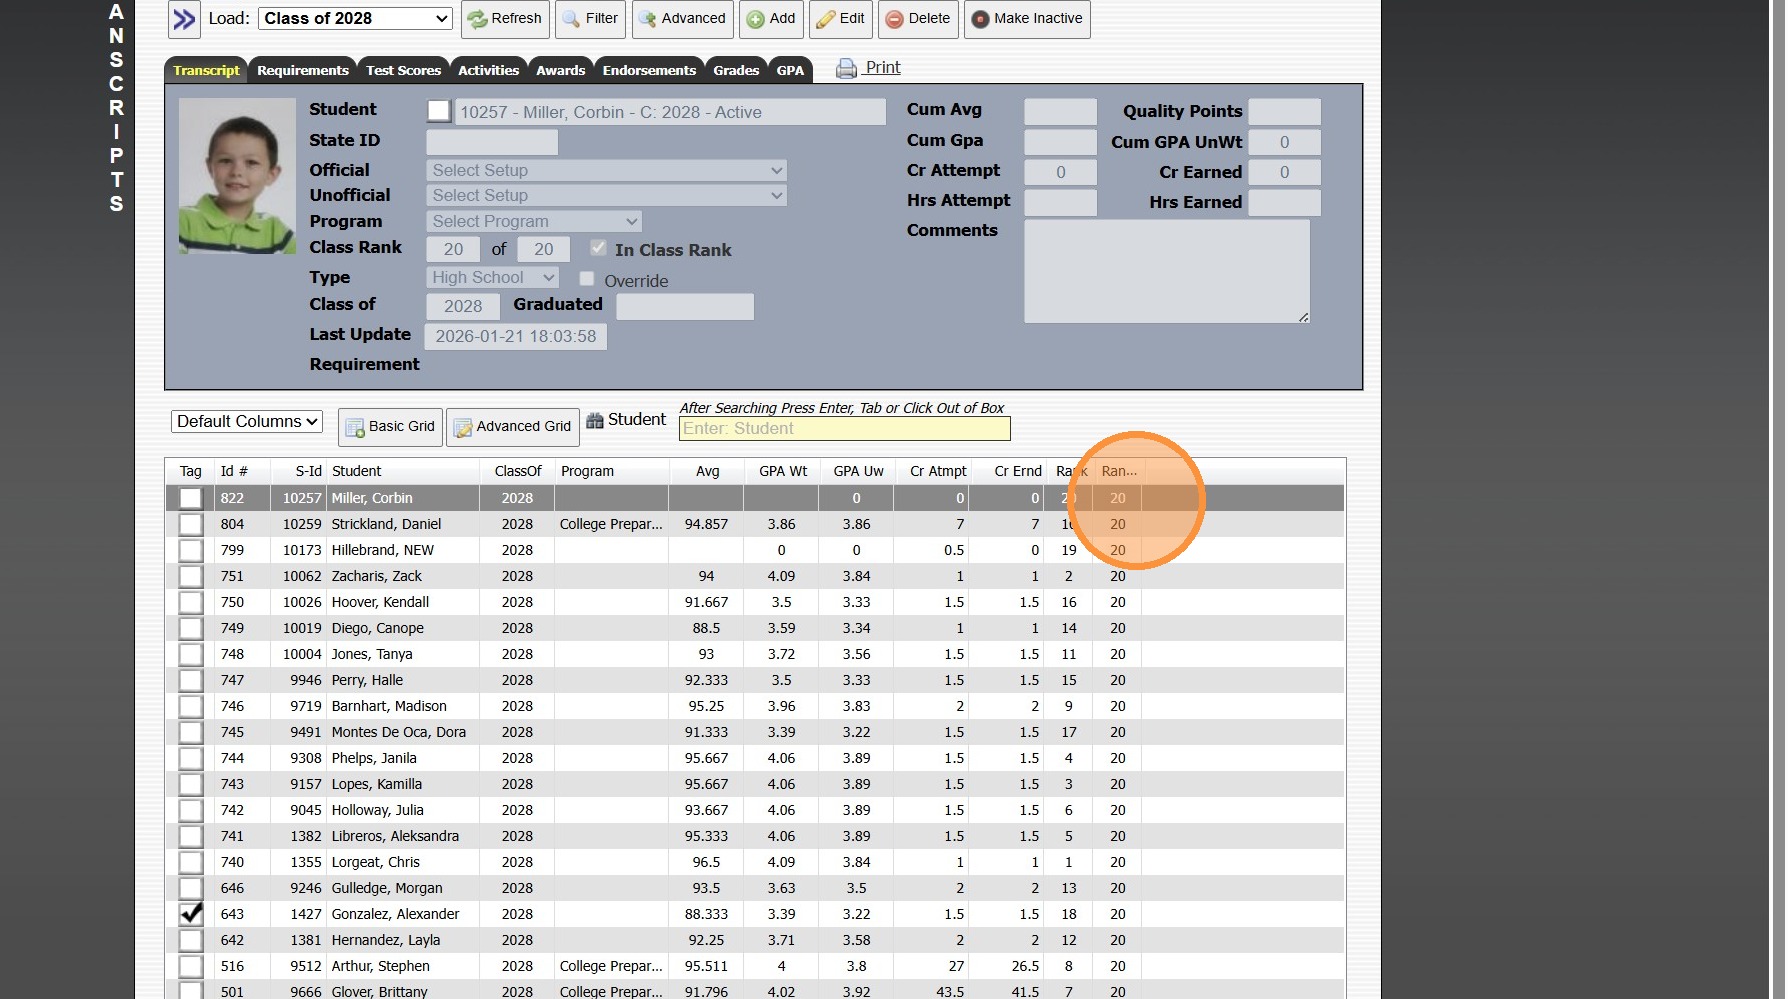Click the Basic Grid icon

(x=355, y=428)
